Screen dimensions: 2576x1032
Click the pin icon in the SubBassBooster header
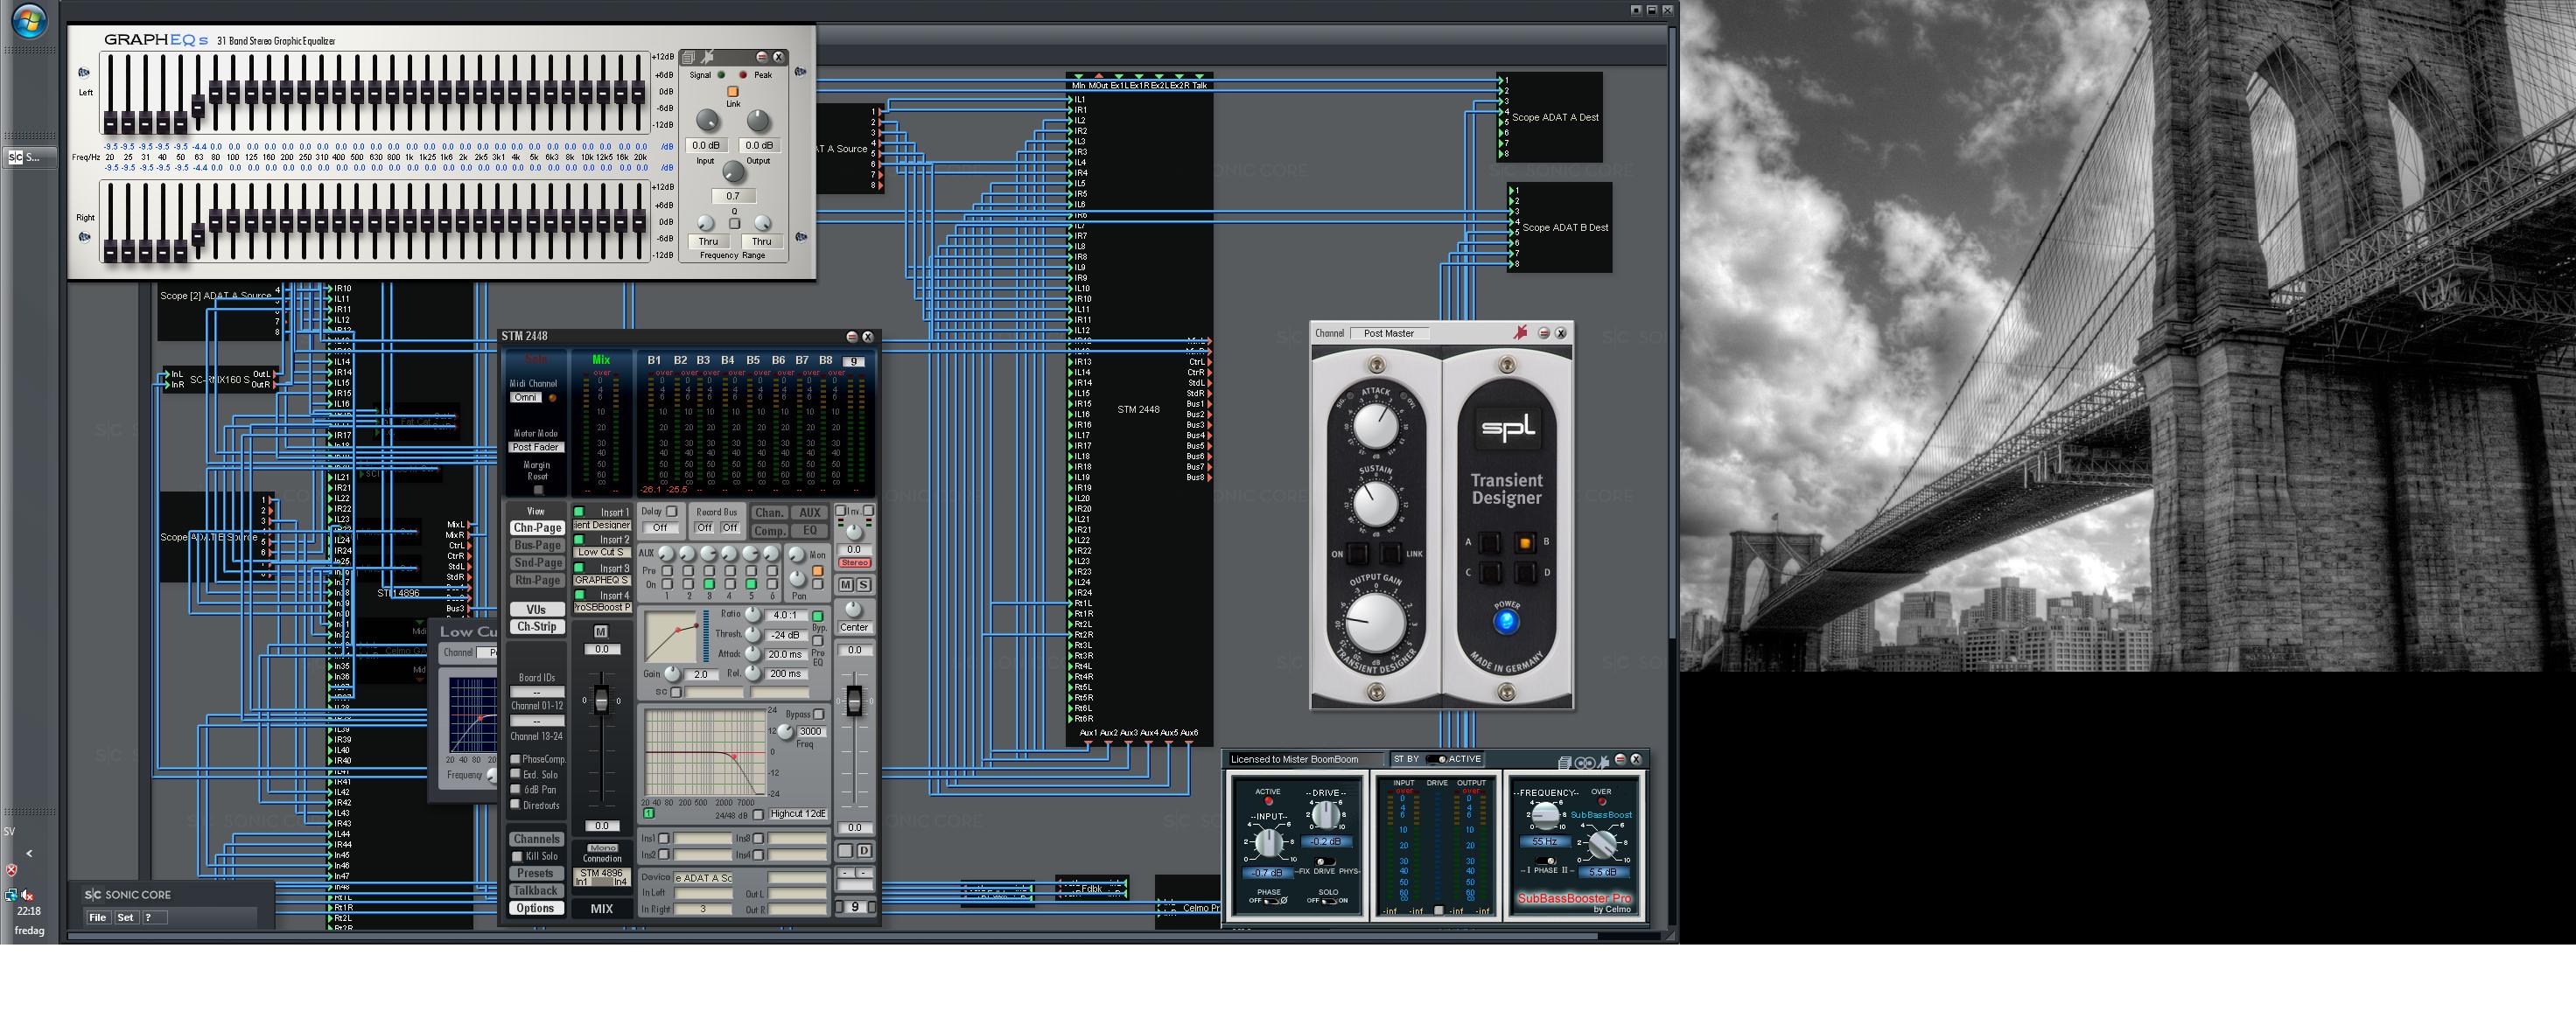tap(1603, 762)
